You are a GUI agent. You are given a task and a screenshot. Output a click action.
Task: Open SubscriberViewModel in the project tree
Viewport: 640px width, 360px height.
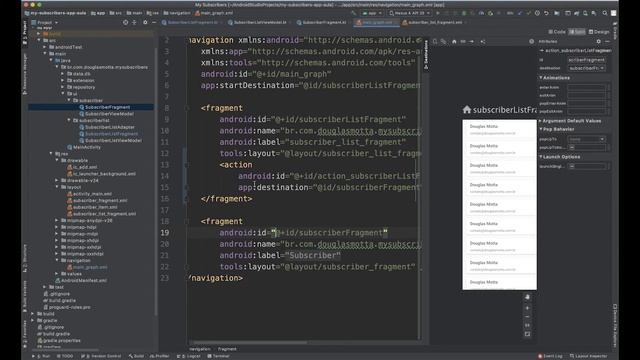[x=109, y=114]
